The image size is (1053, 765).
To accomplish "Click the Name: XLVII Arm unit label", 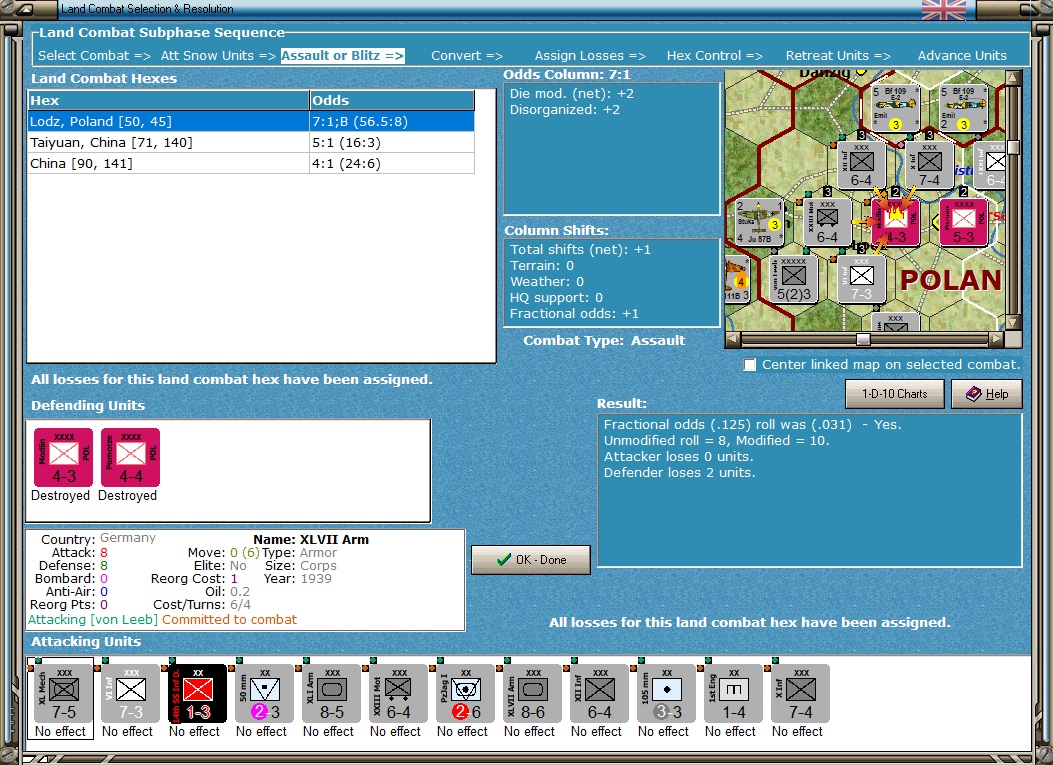I will pyautogui.click(x=311, y=539).
